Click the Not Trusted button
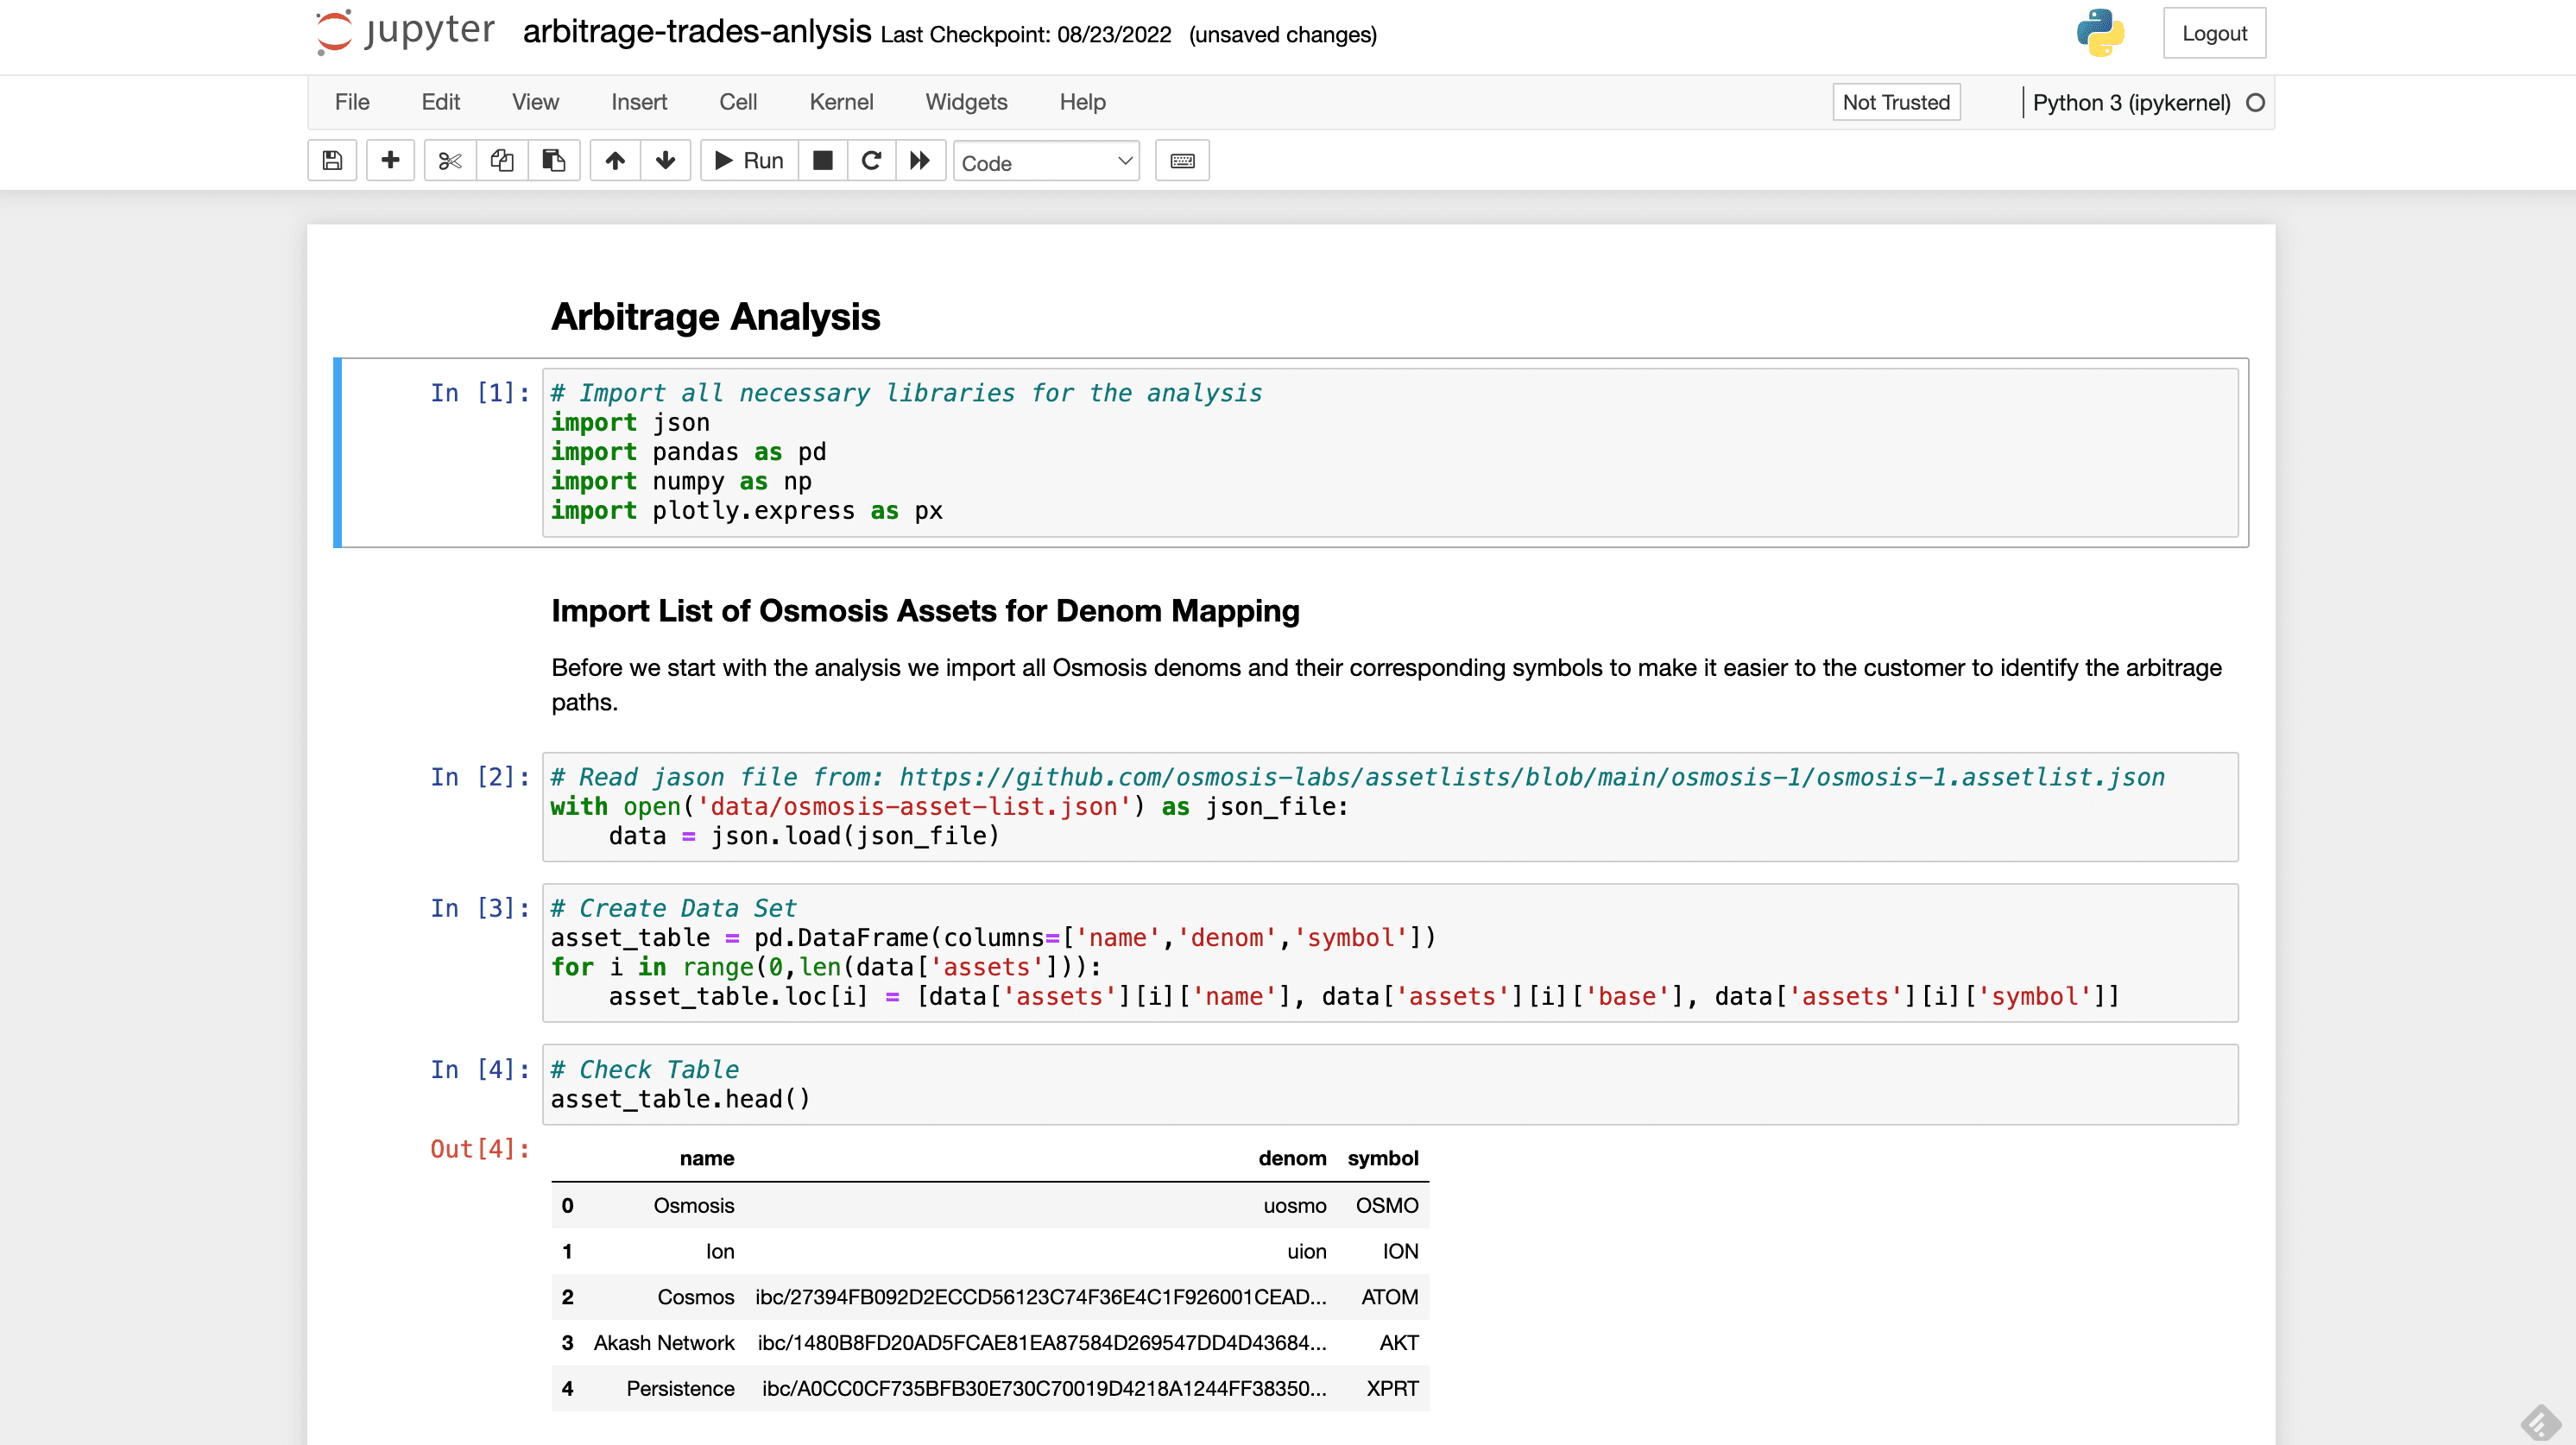This screenshot has width=2576, height=1445. (1895, 101)
